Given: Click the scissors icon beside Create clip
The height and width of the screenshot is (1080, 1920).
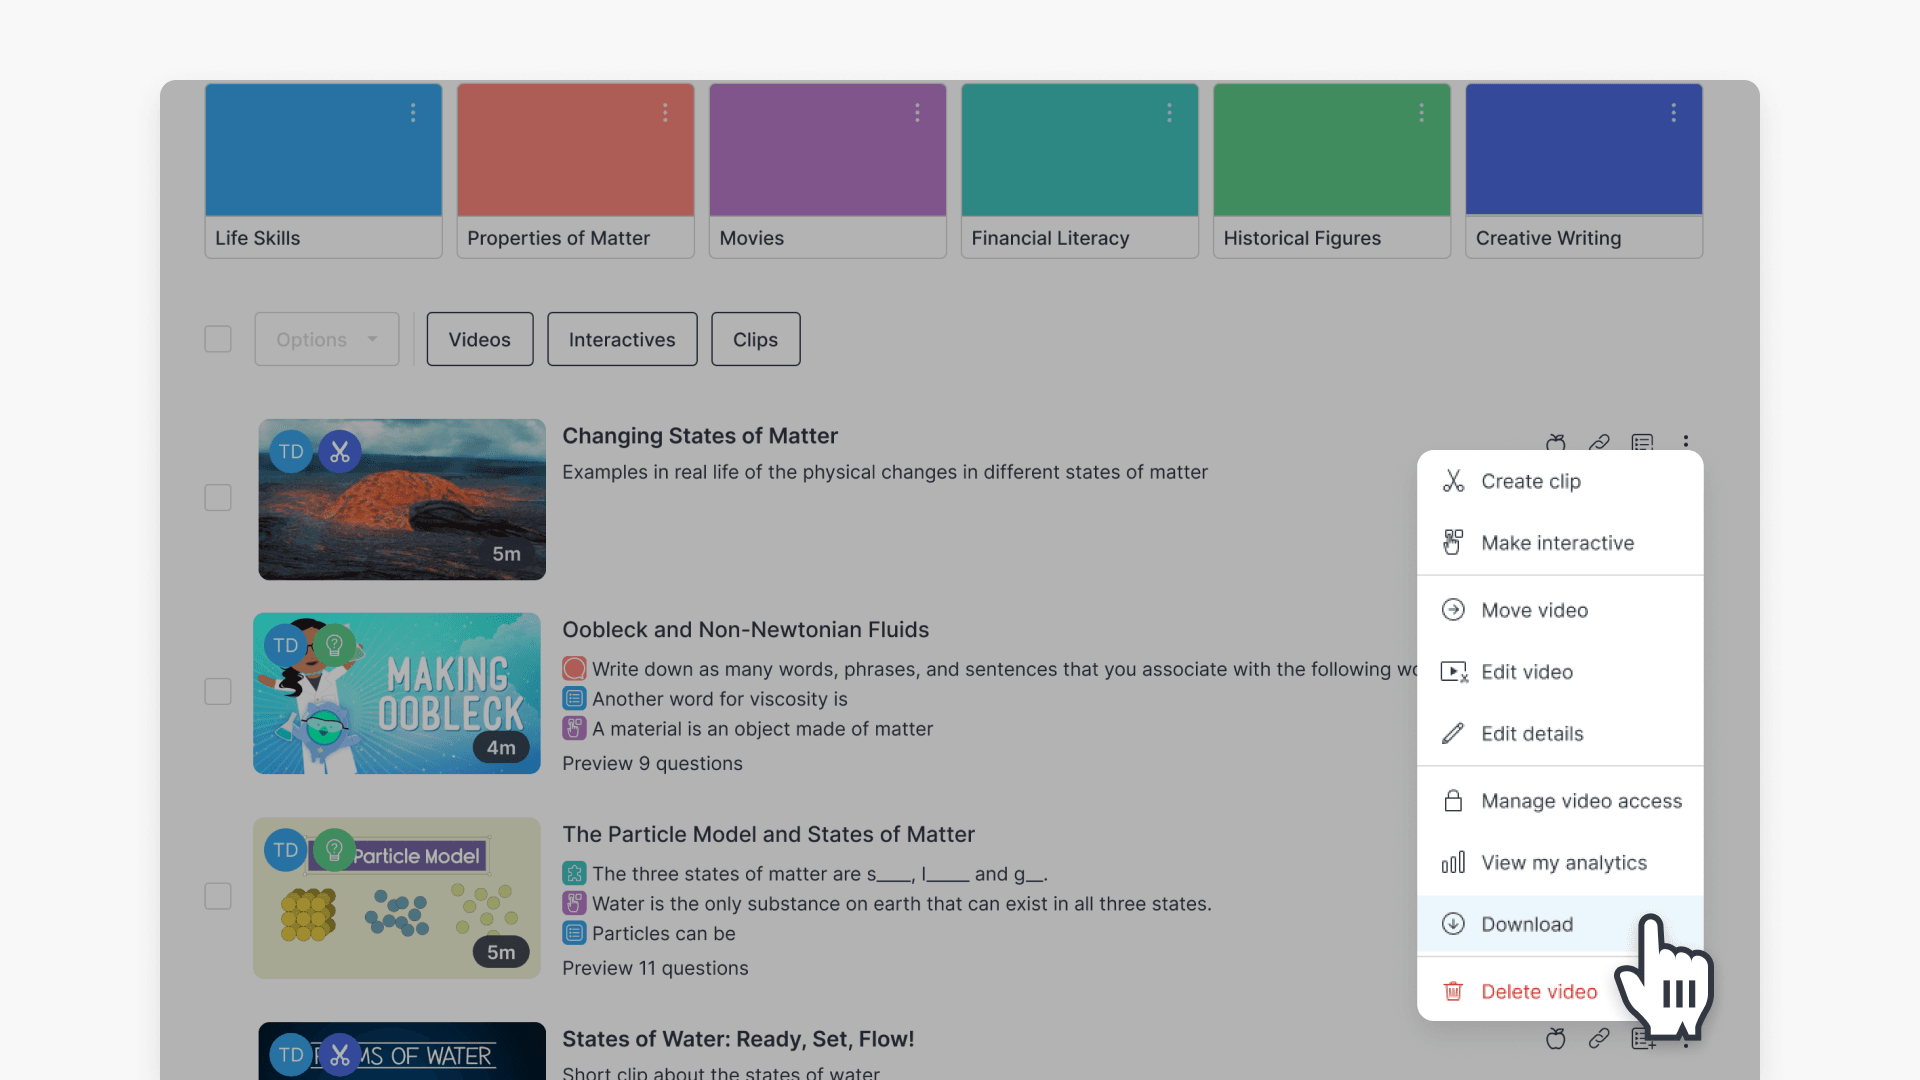Looking at the screenshot, I should (1453, 481).
